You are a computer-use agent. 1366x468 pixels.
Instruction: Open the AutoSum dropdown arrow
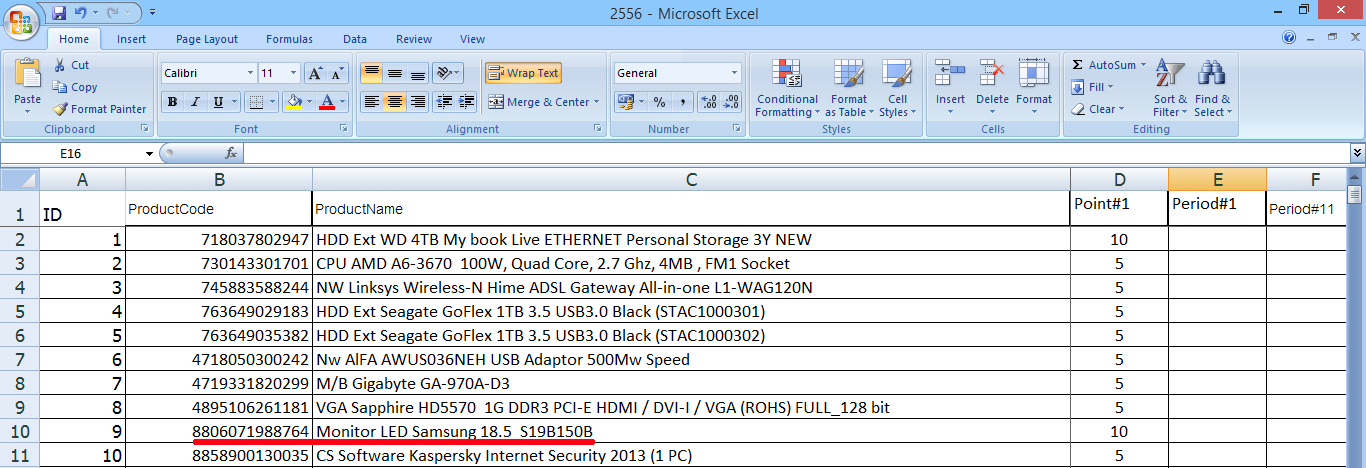(x=1143, y=65)
